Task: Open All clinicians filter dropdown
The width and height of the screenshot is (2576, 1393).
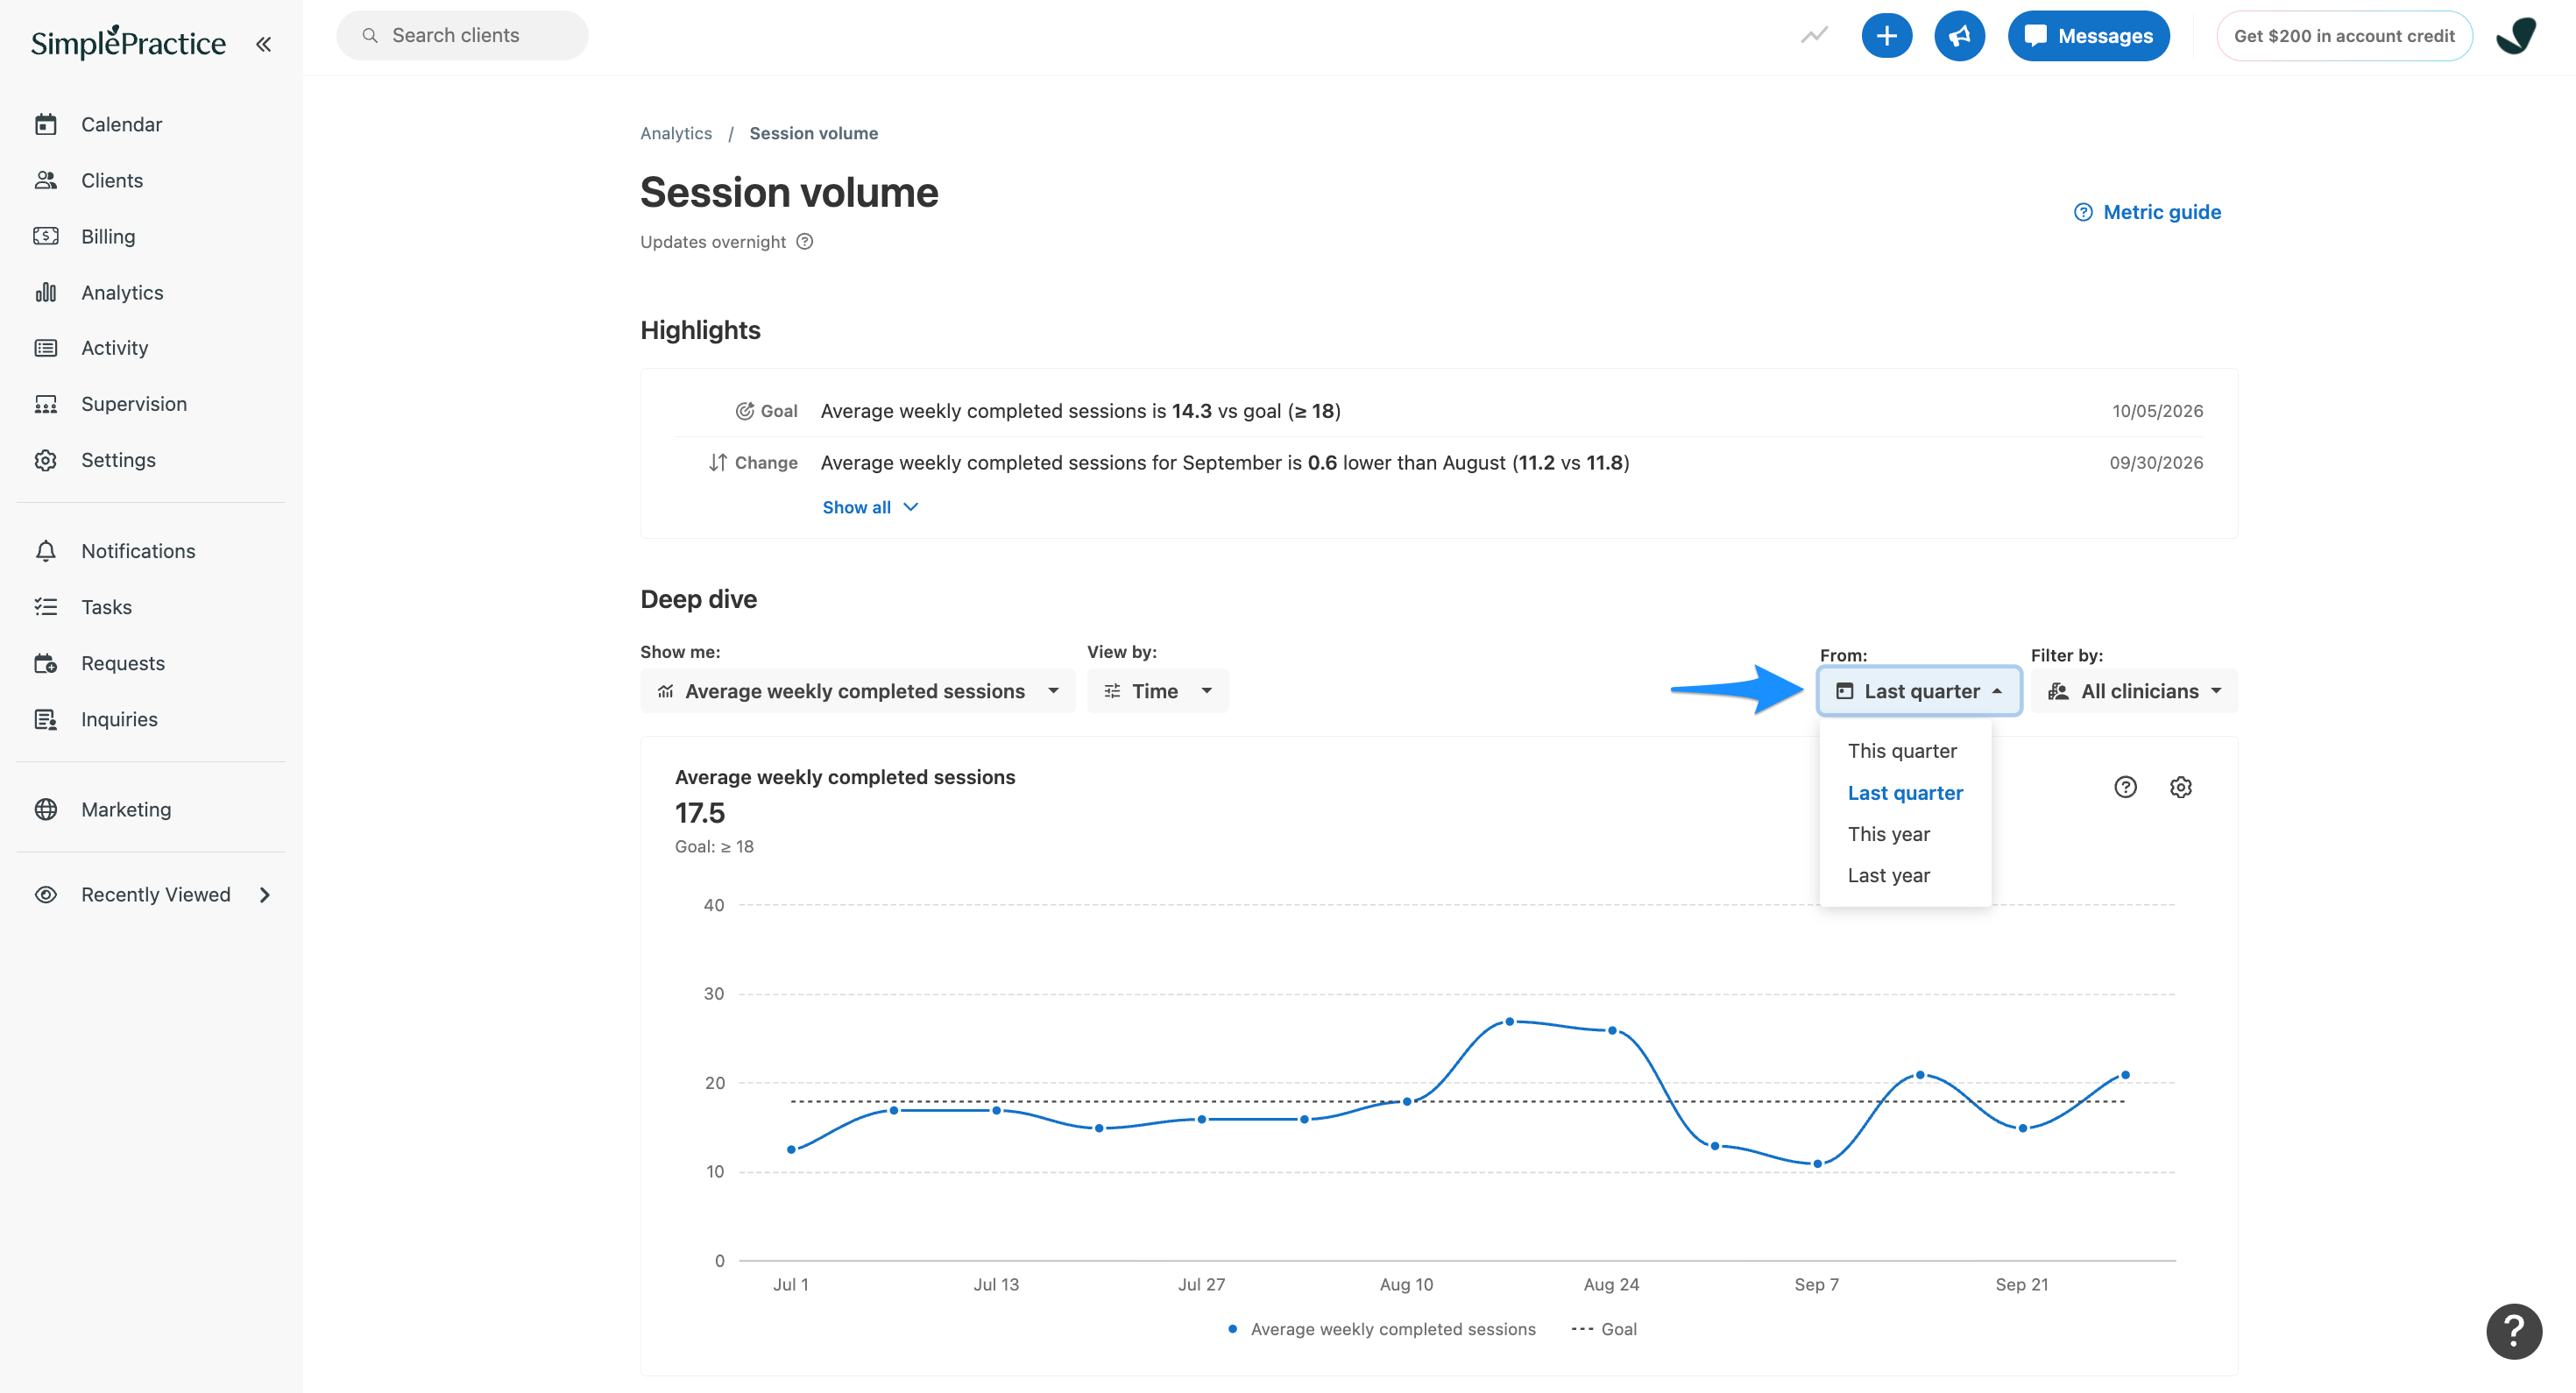Action: [x=2133, y=691]
